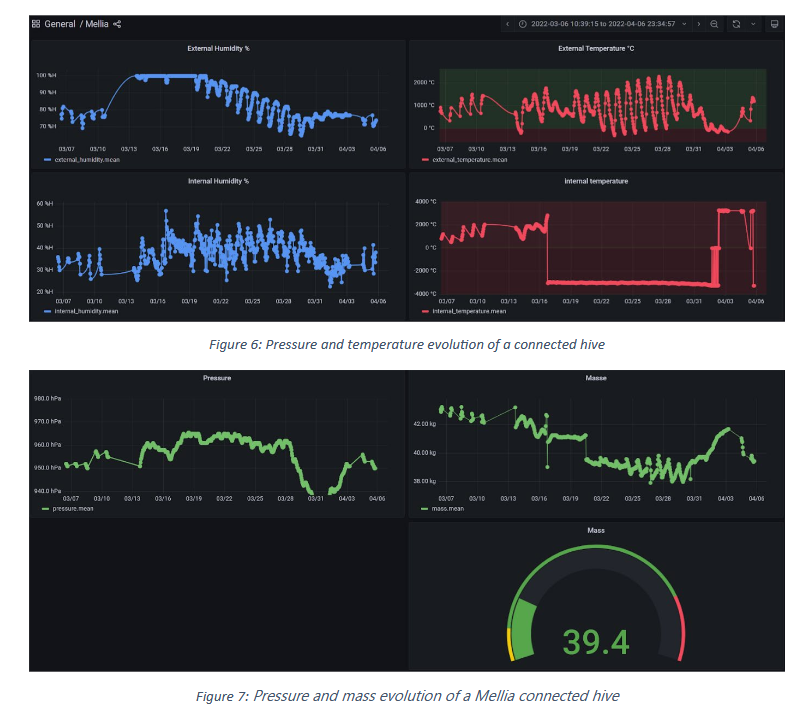Click the clock icon in time picker

(522, 24)
